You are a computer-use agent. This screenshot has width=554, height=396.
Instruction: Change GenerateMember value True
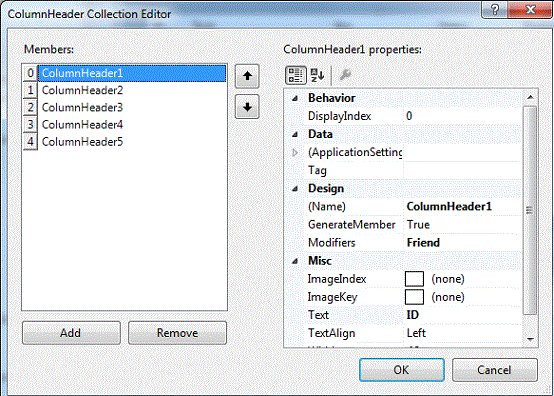click(462, 225)
